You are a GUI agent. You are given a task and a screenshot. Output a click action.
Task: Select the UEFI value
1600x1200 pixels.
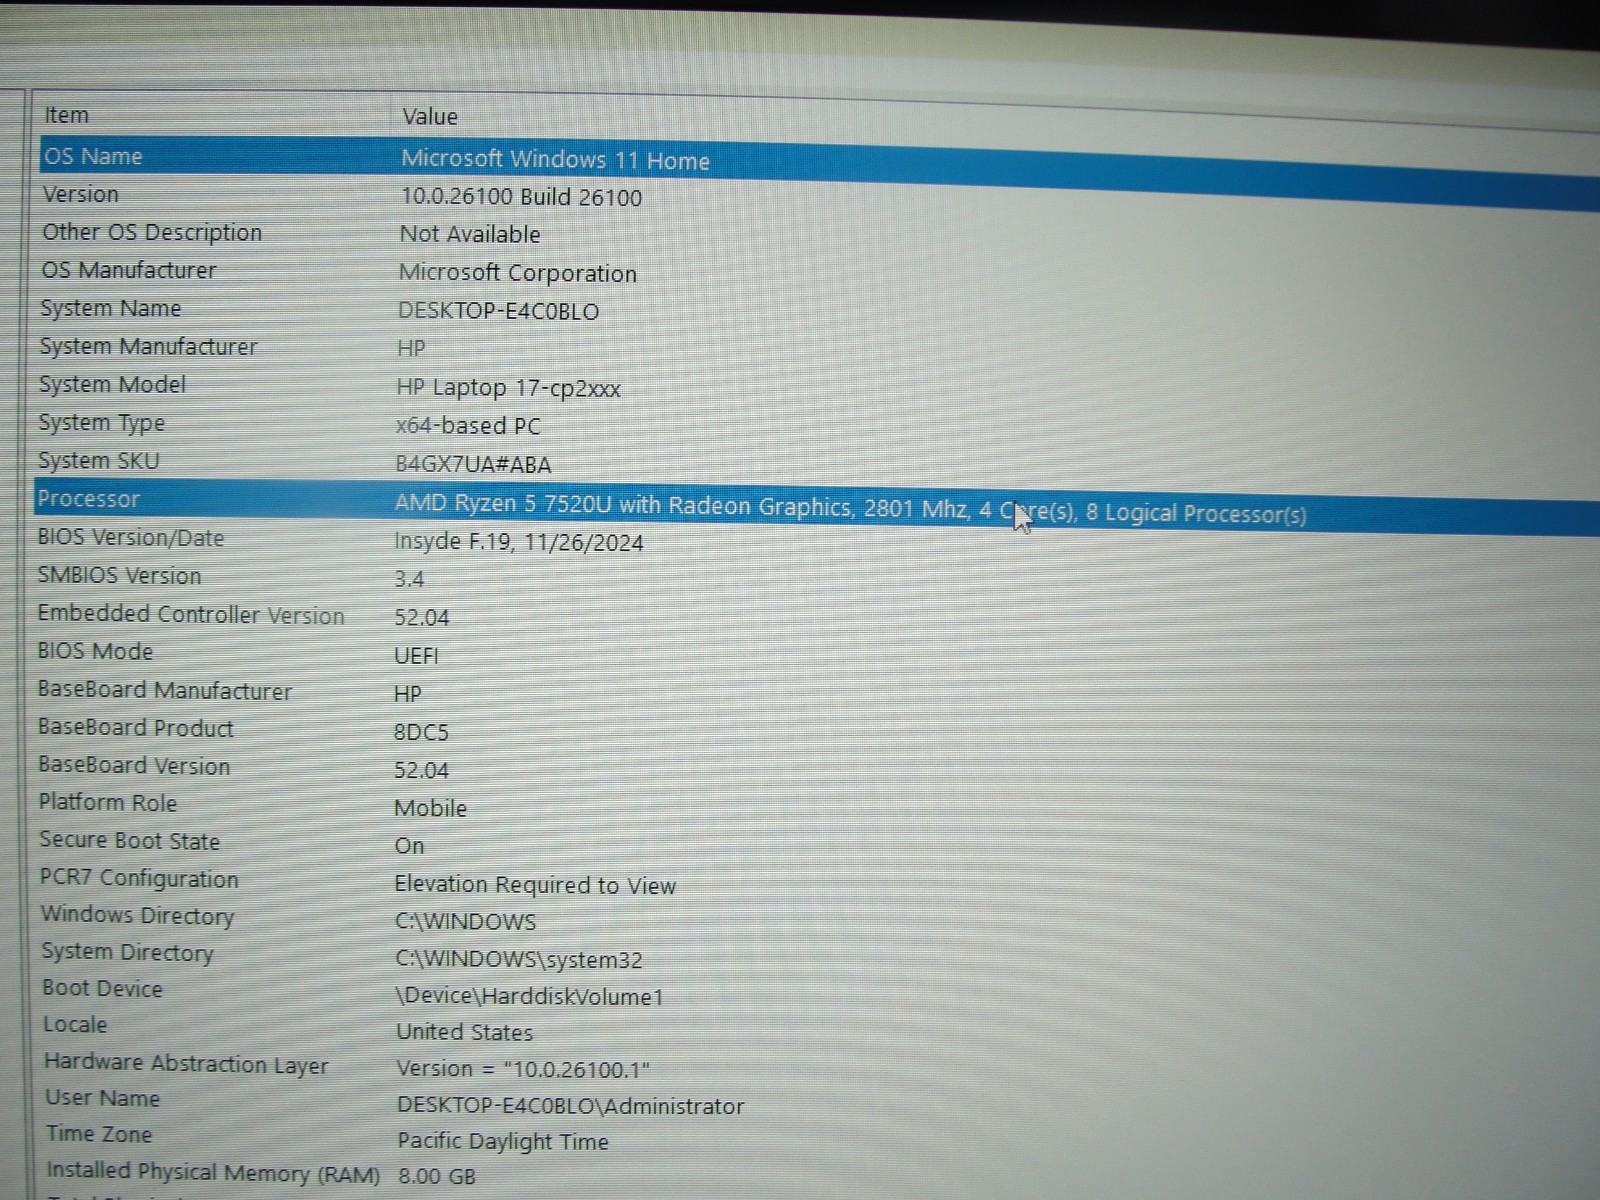coord(416,656)
